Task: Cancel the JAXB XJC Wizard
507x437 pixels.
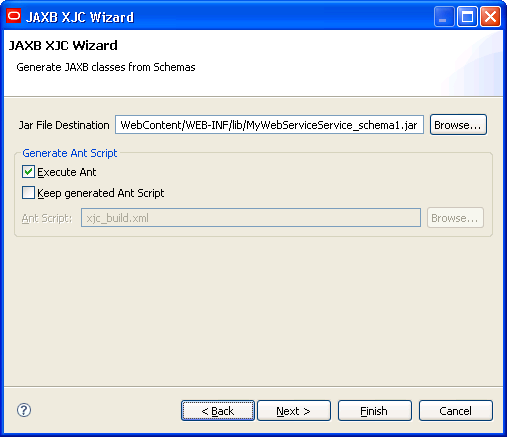Action: point(456,411)
